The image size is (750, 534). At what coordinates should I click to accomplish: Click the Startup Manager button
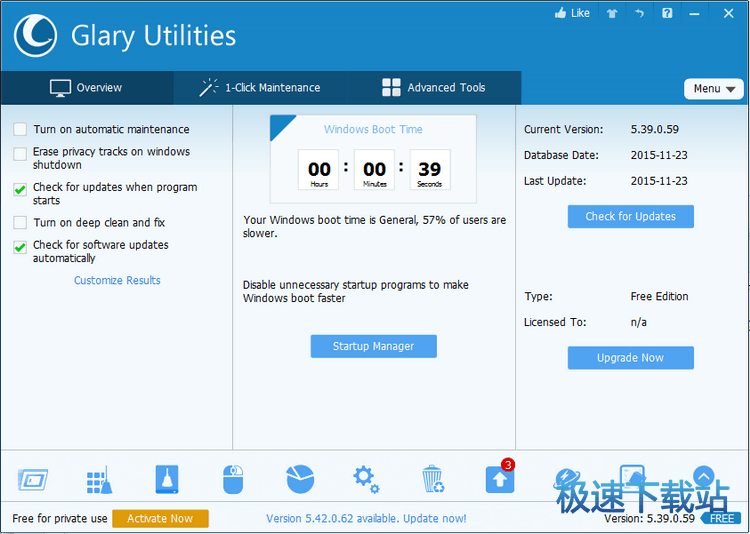374,346
